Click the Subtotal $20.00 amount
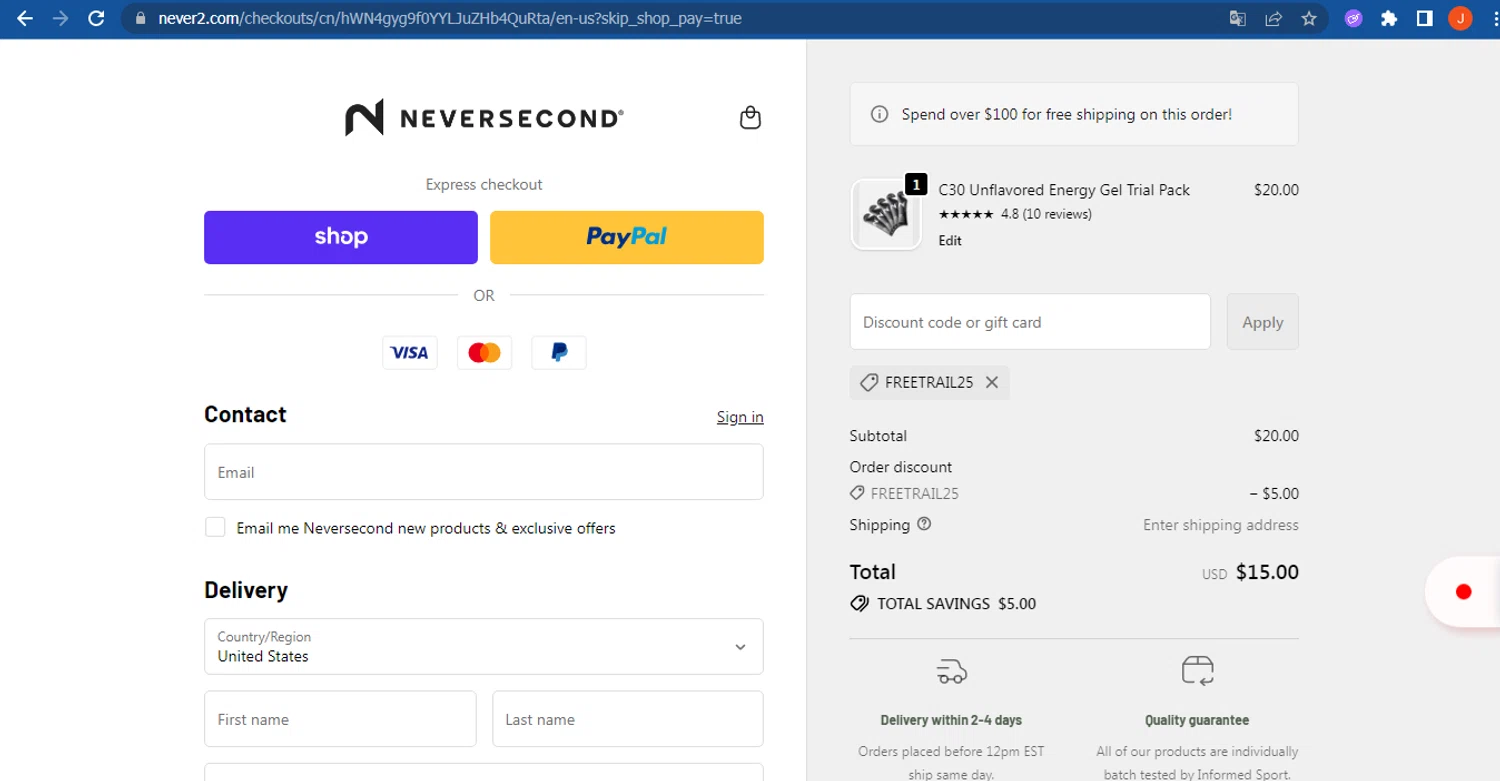1500x781 pixels. [1276, 436]
